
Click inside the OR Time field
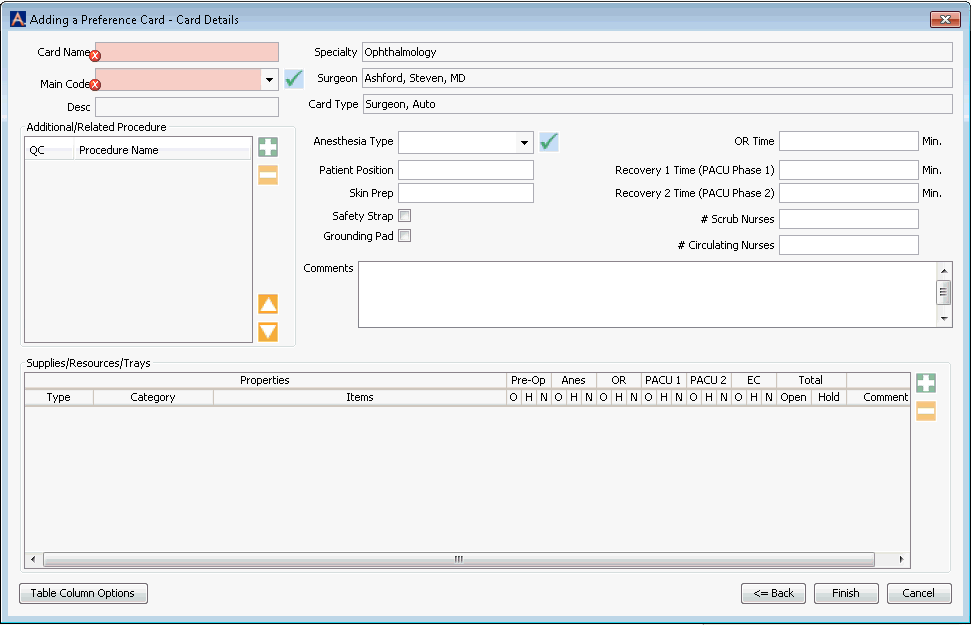(848, 141)
